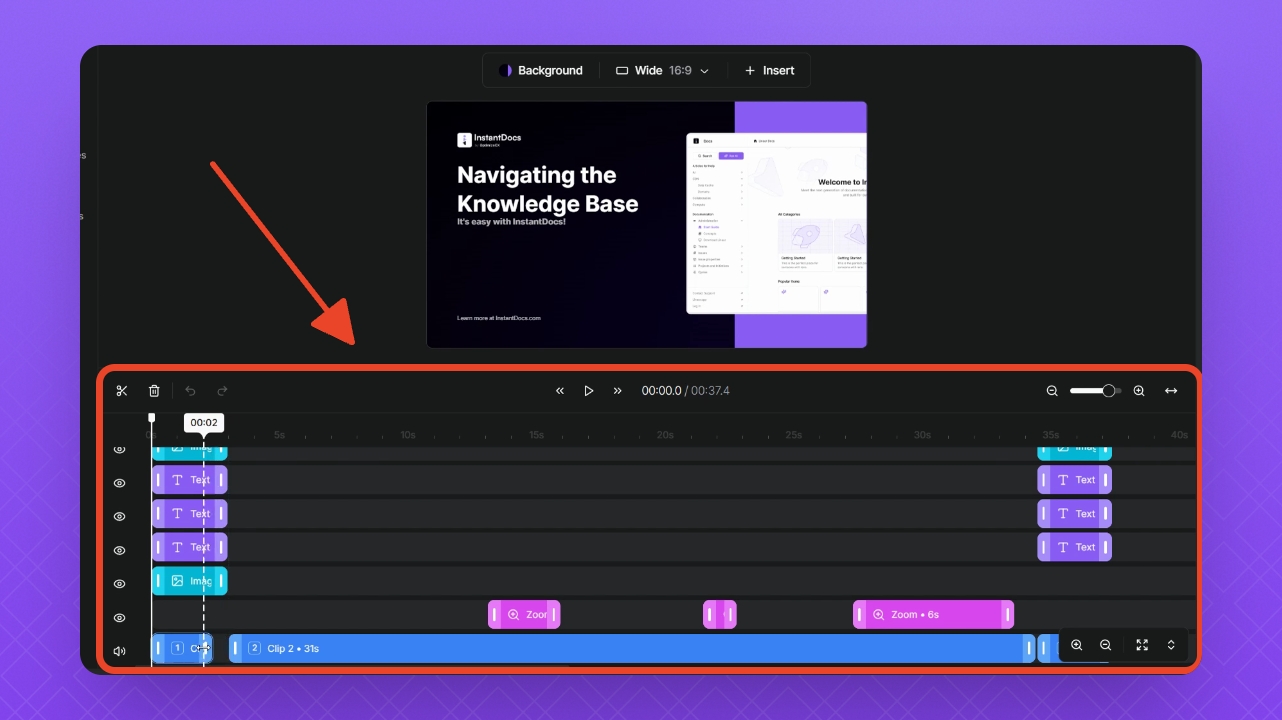
Task: Mute the clip track with the speaker icon
Action: tap(120, 651)
